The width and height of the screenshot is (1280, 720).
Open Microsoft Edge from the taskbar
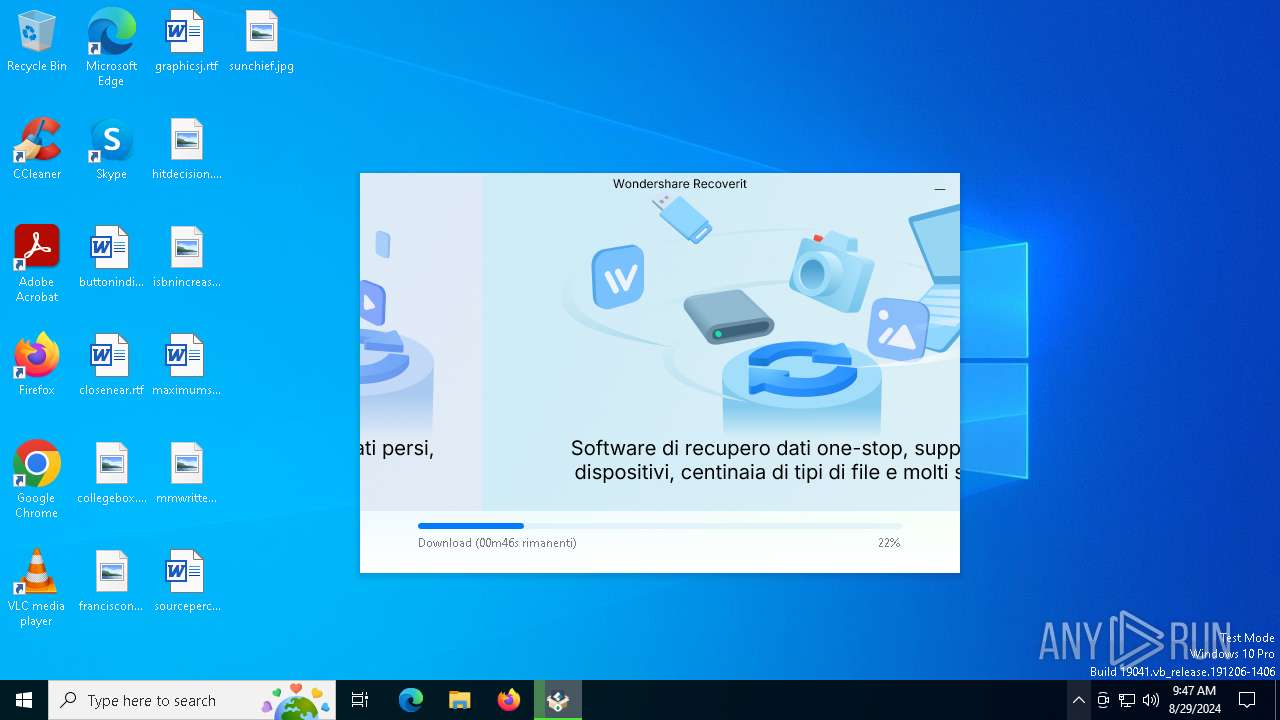411,700
